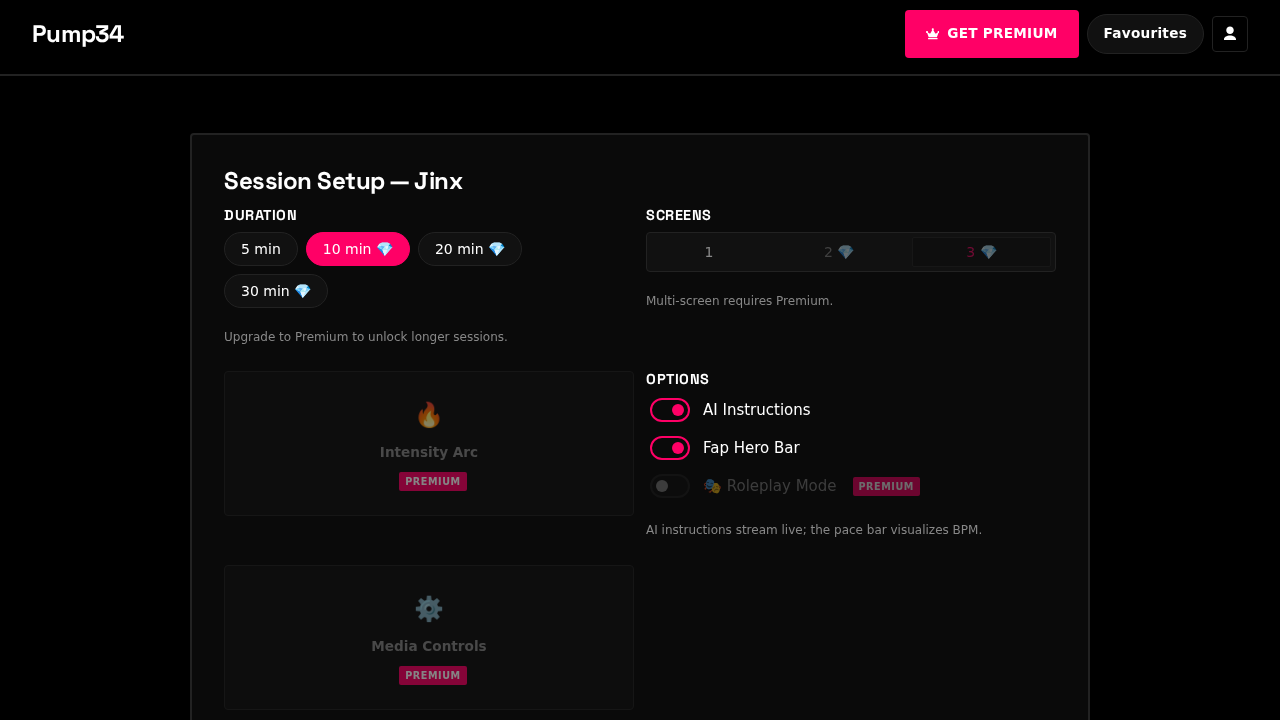Click the 'Media Controls' label
The image size is (1280, 720).
point(429,646)
